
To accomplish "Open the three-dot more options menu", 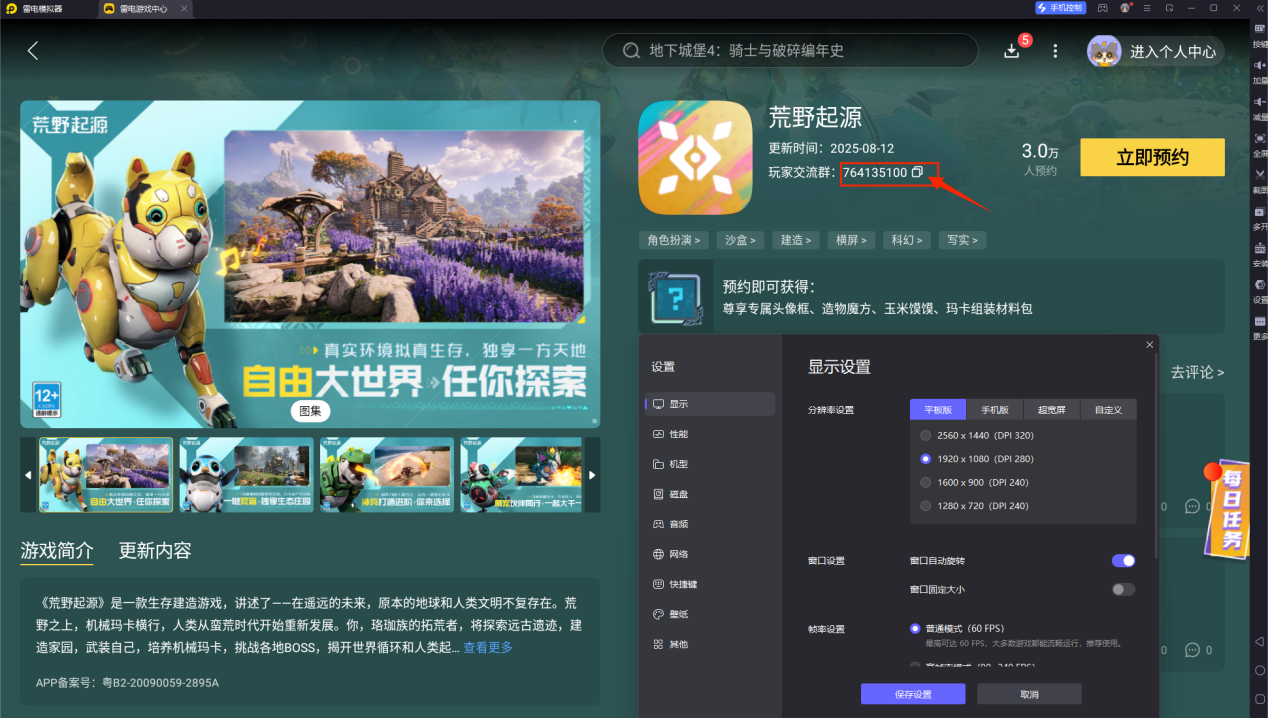I will tap(1055, 51).
